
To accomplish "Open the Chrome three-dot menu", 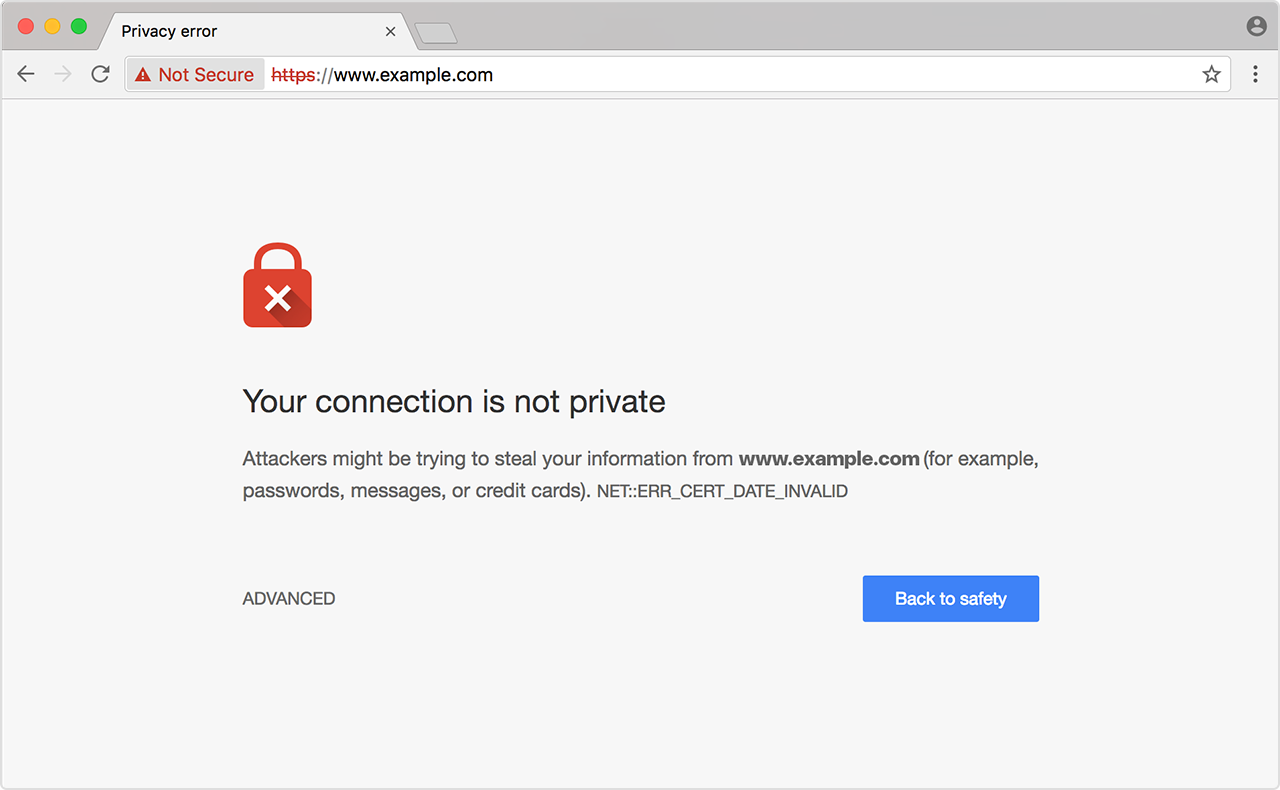I will (x=1255, y=74).
